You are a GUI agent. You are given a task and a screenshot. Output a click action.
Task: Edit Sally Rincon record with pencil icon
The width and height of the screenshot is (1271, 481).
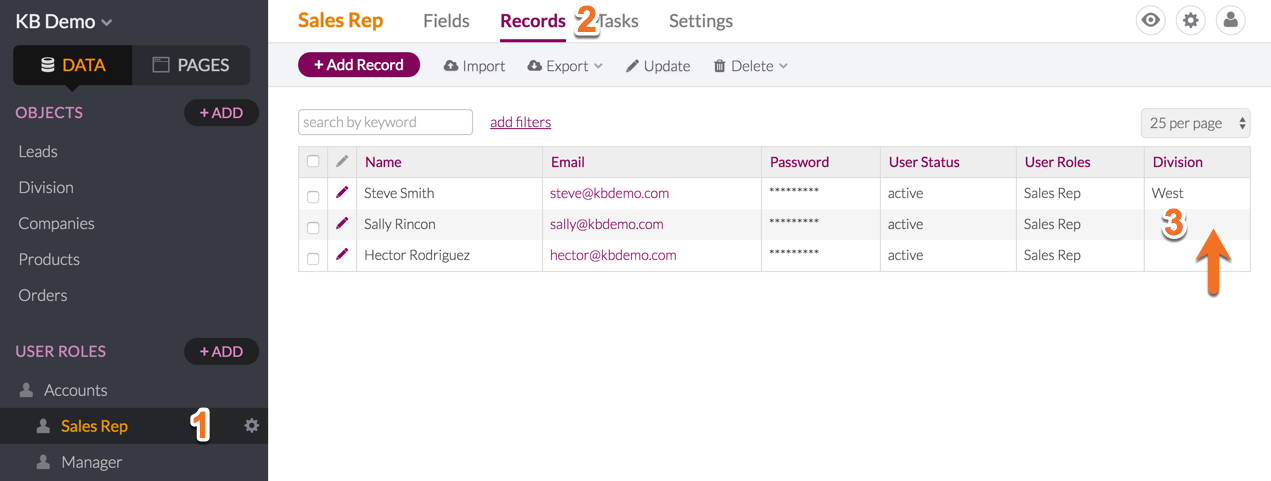pyautogui.click(x=342, y=223)
